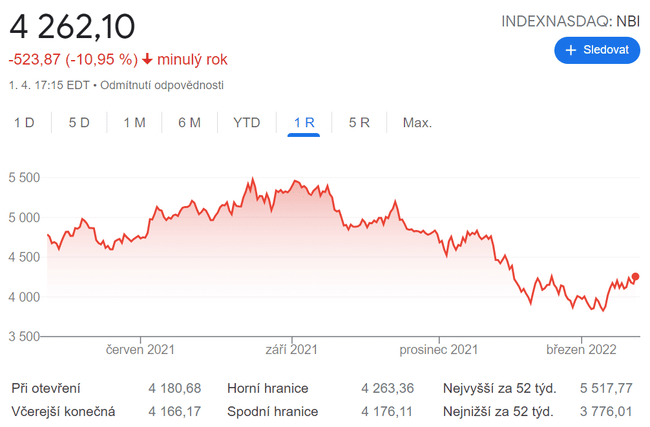650x427 pixels.
Task: Choose the 1 R one-year tab
Action: [304, 123]
